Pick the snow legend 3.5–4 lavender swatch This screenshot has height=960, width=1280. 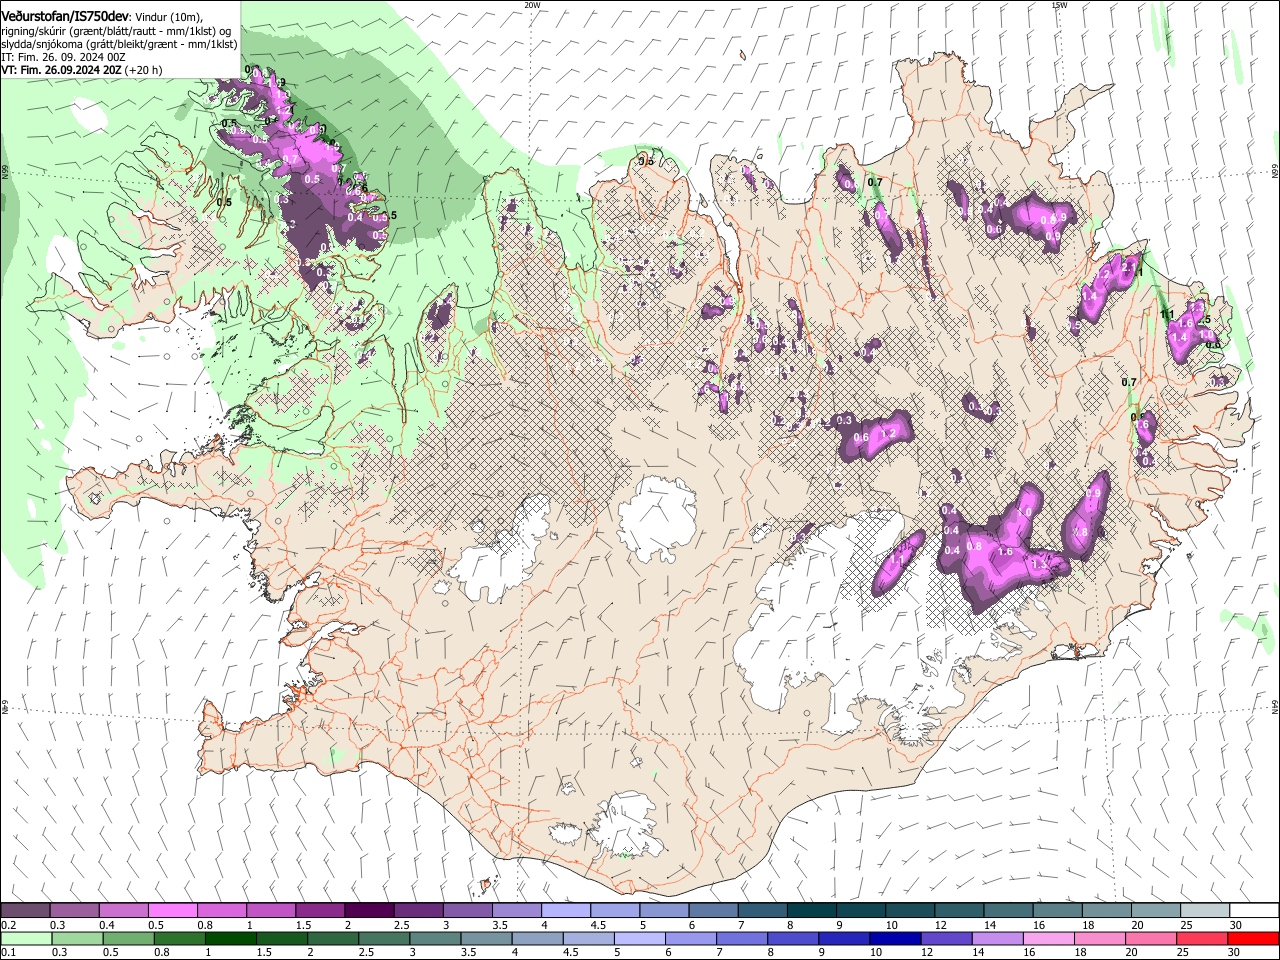click(517, 911)
